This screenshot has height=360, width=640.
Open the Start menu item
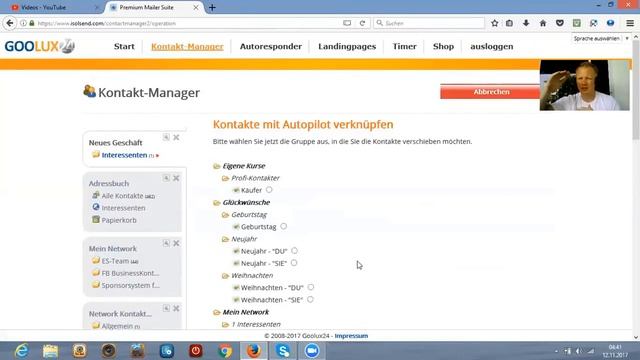point(124,47)
